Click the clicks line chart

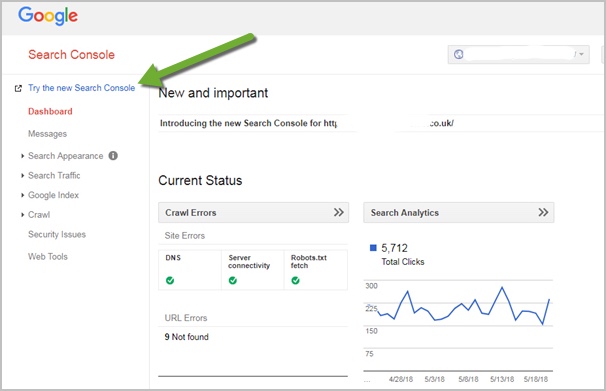pyautogui.click(x=458, y=325)
